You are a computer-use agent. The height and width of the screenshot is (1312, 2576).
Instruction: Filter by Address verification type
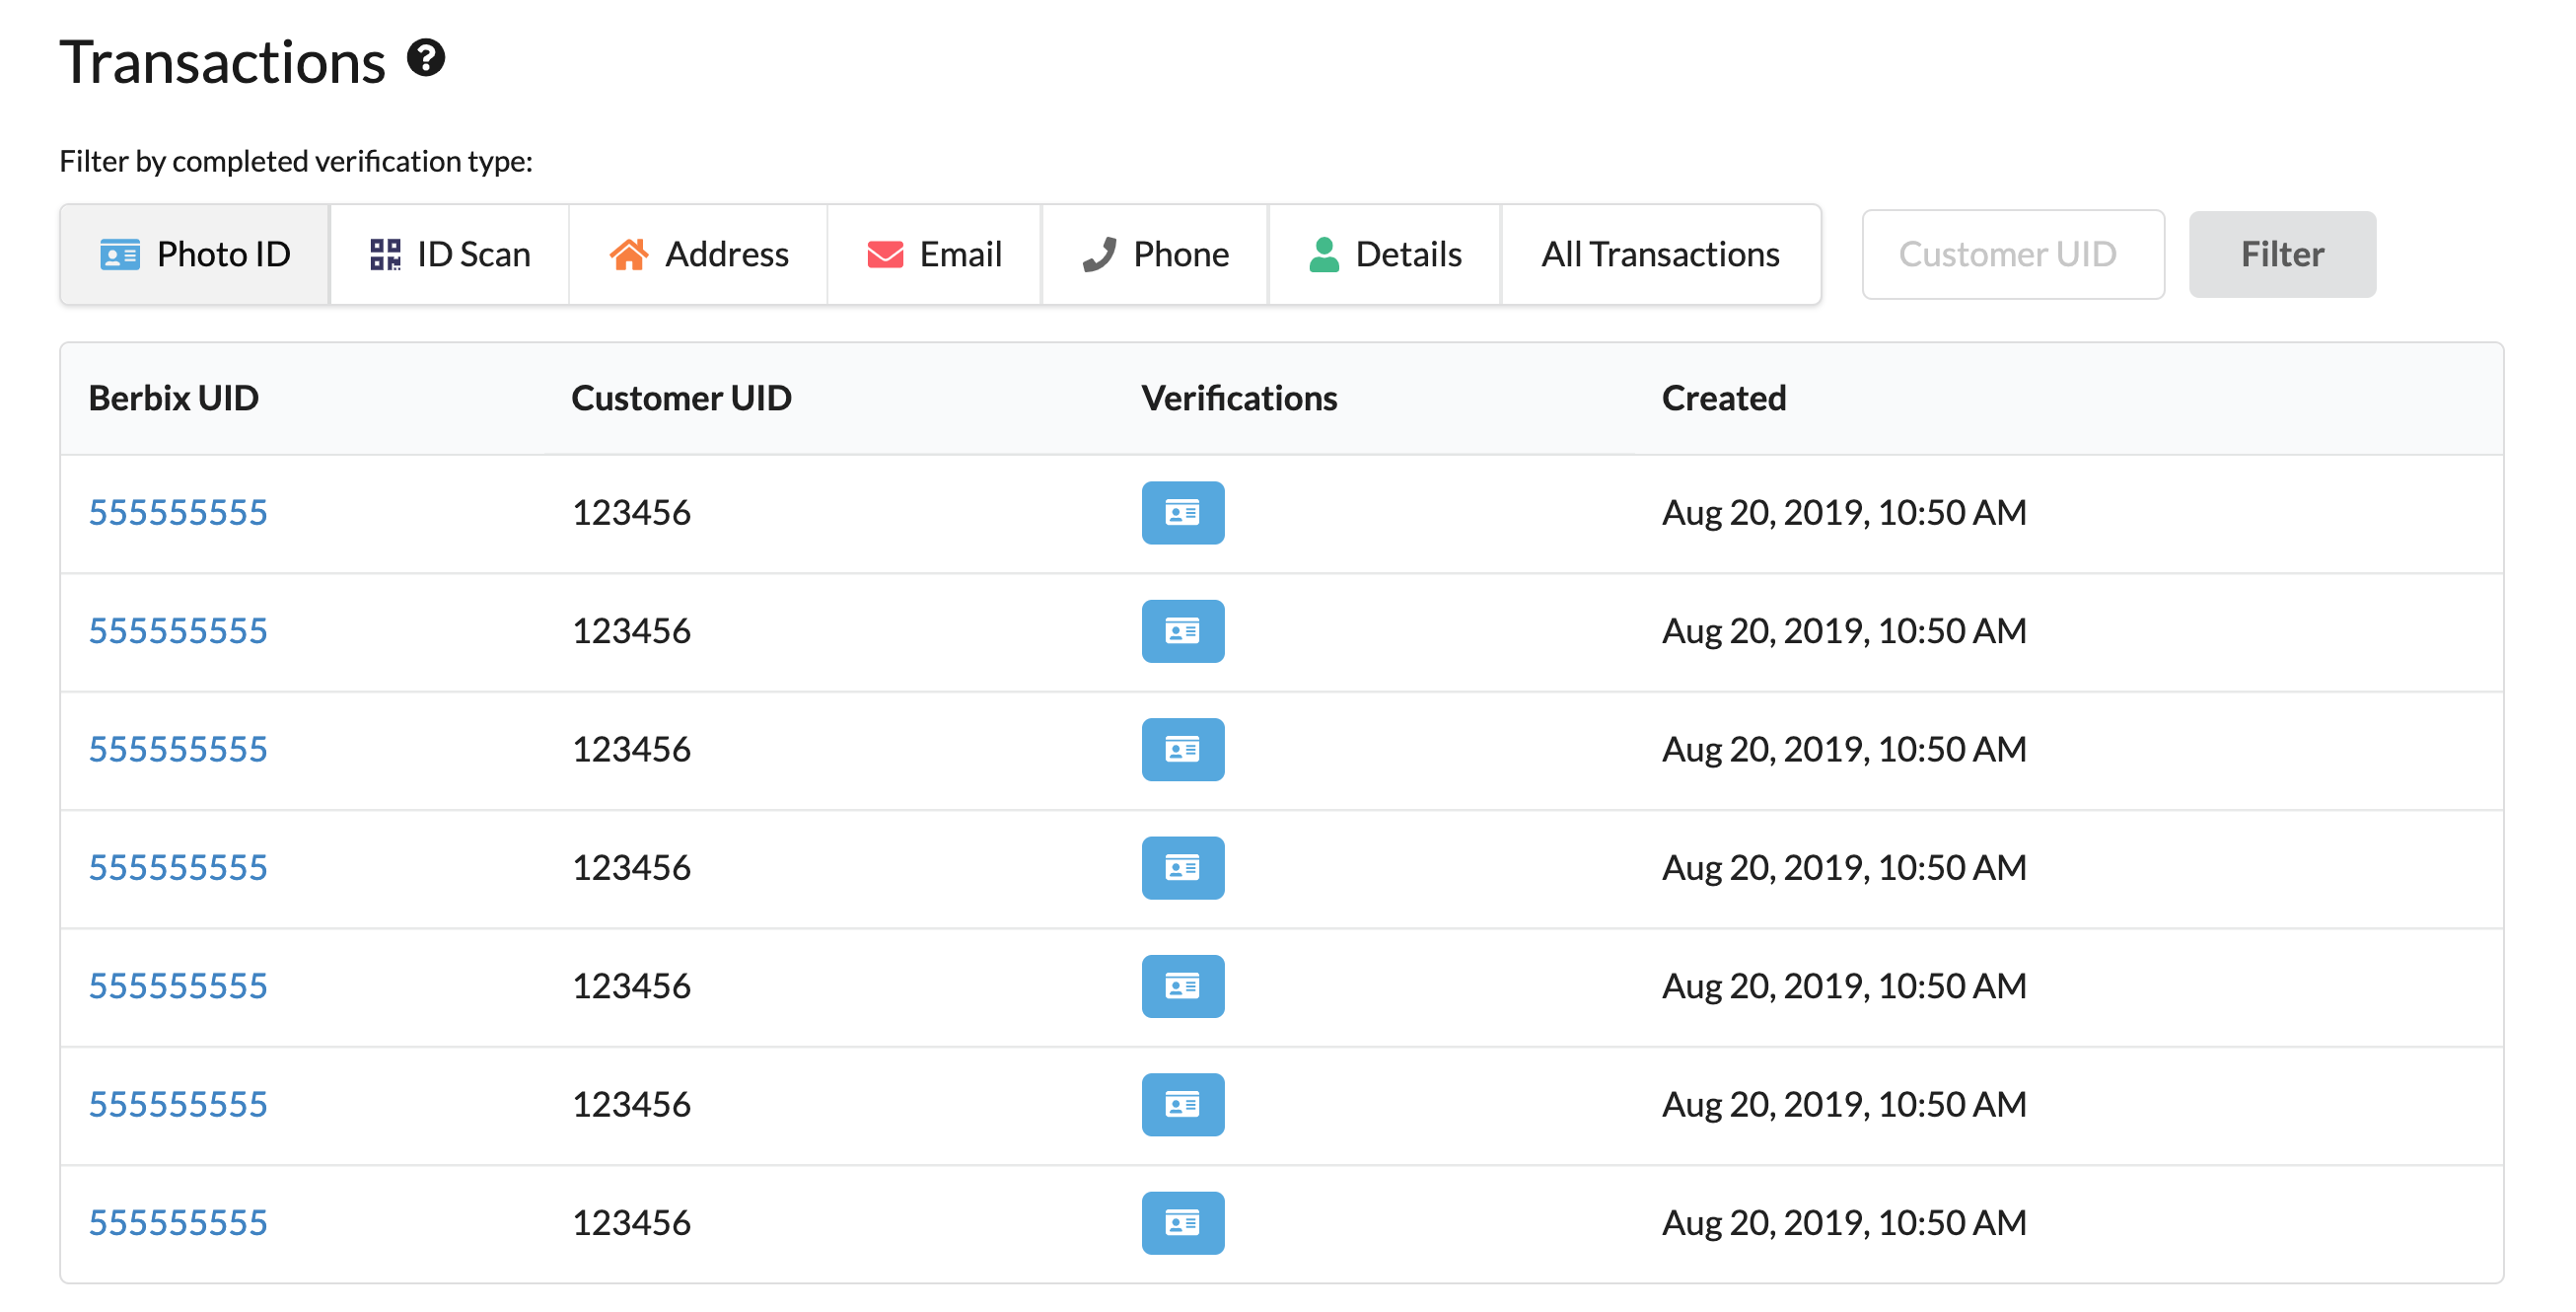pyautogui.click(x=698, y=254)
